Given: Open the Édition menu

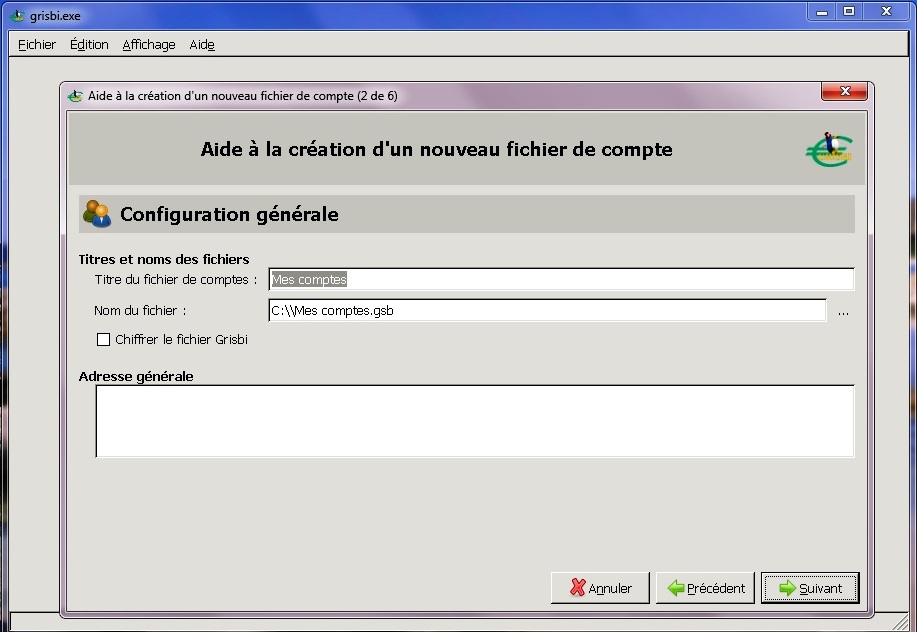Looking at the screenshot, I should (x=89, y=44).
